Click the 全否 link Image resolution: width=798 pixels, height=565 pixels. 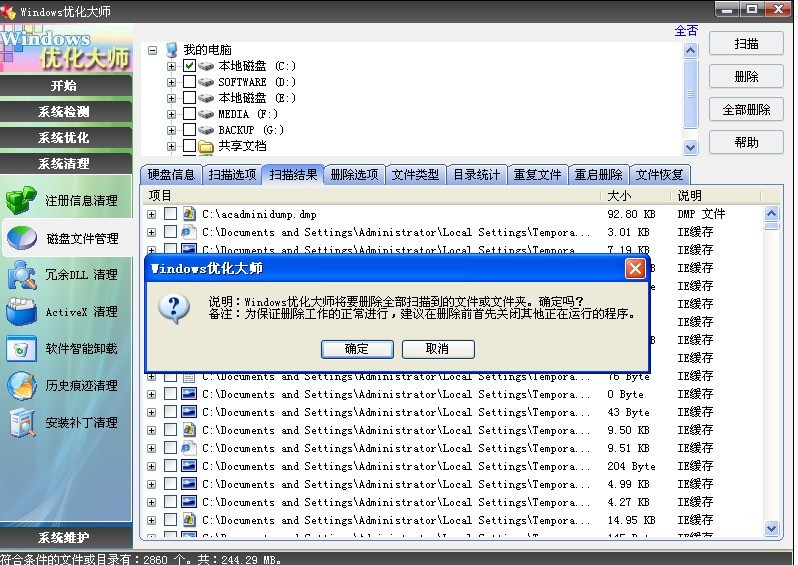686,31
